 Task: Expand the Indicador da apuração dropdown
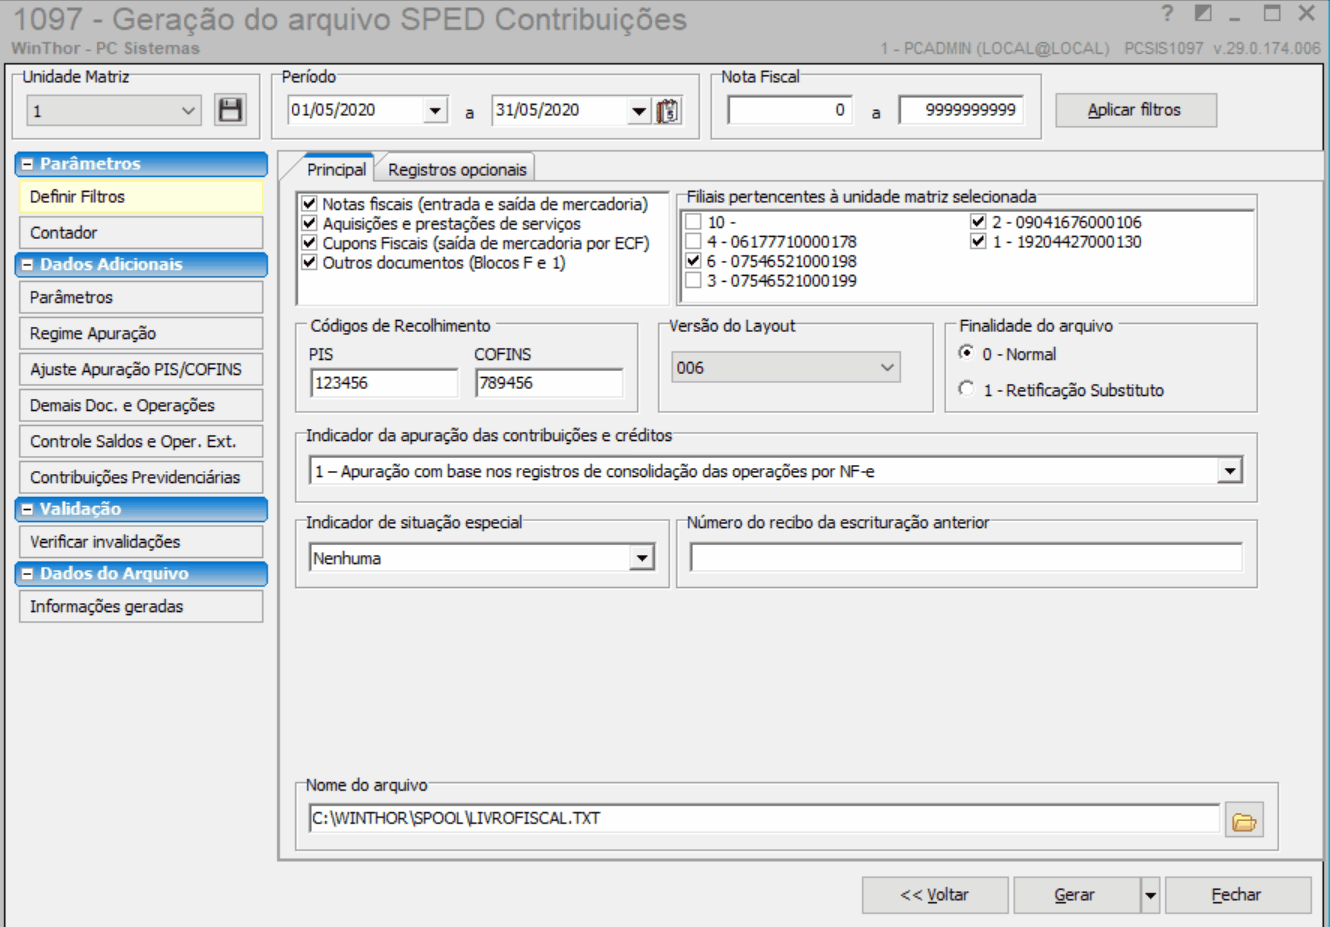coord(1230,471)
